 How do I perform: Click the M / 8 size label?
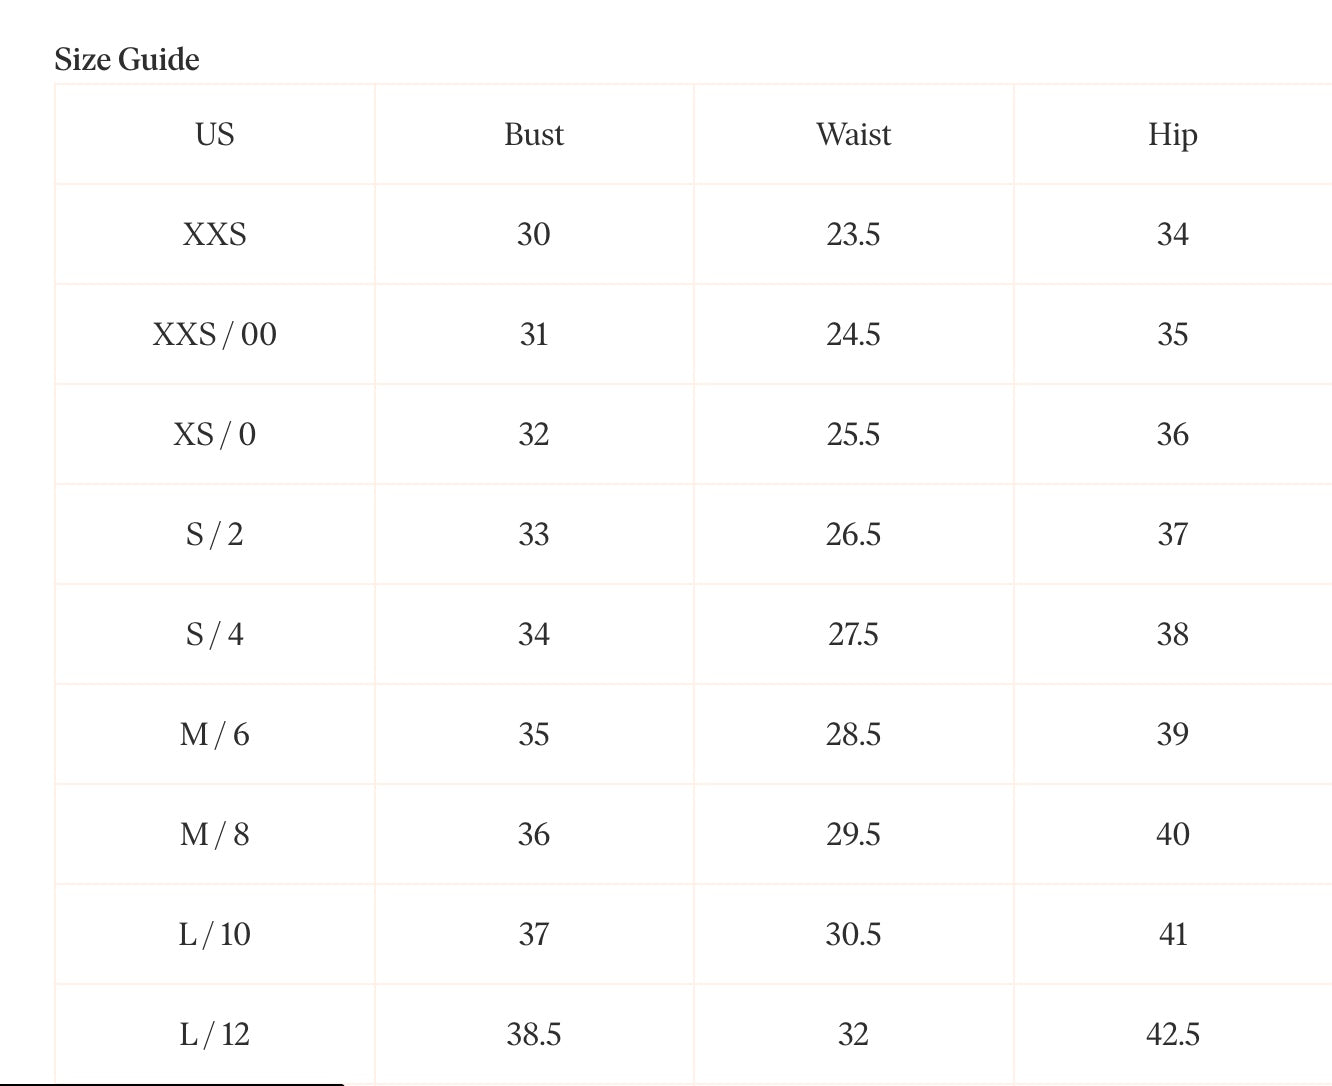(x=215, y=834)
